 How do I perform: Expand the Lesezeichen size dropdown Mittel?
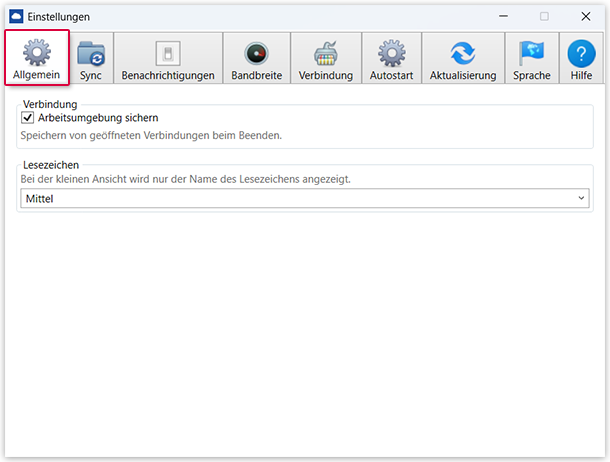[x=305, y=198]
